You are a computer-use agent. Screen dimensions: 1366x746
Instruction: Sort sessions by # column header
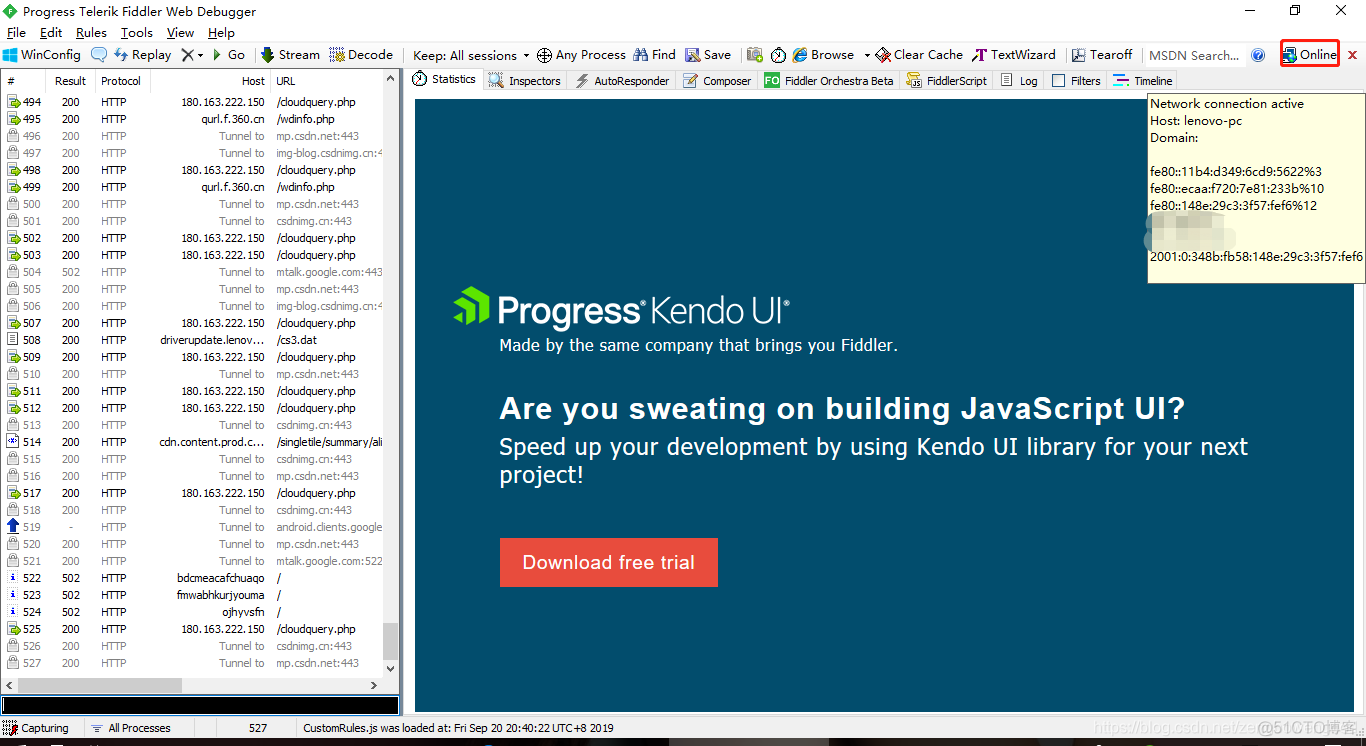coord(24,81)
